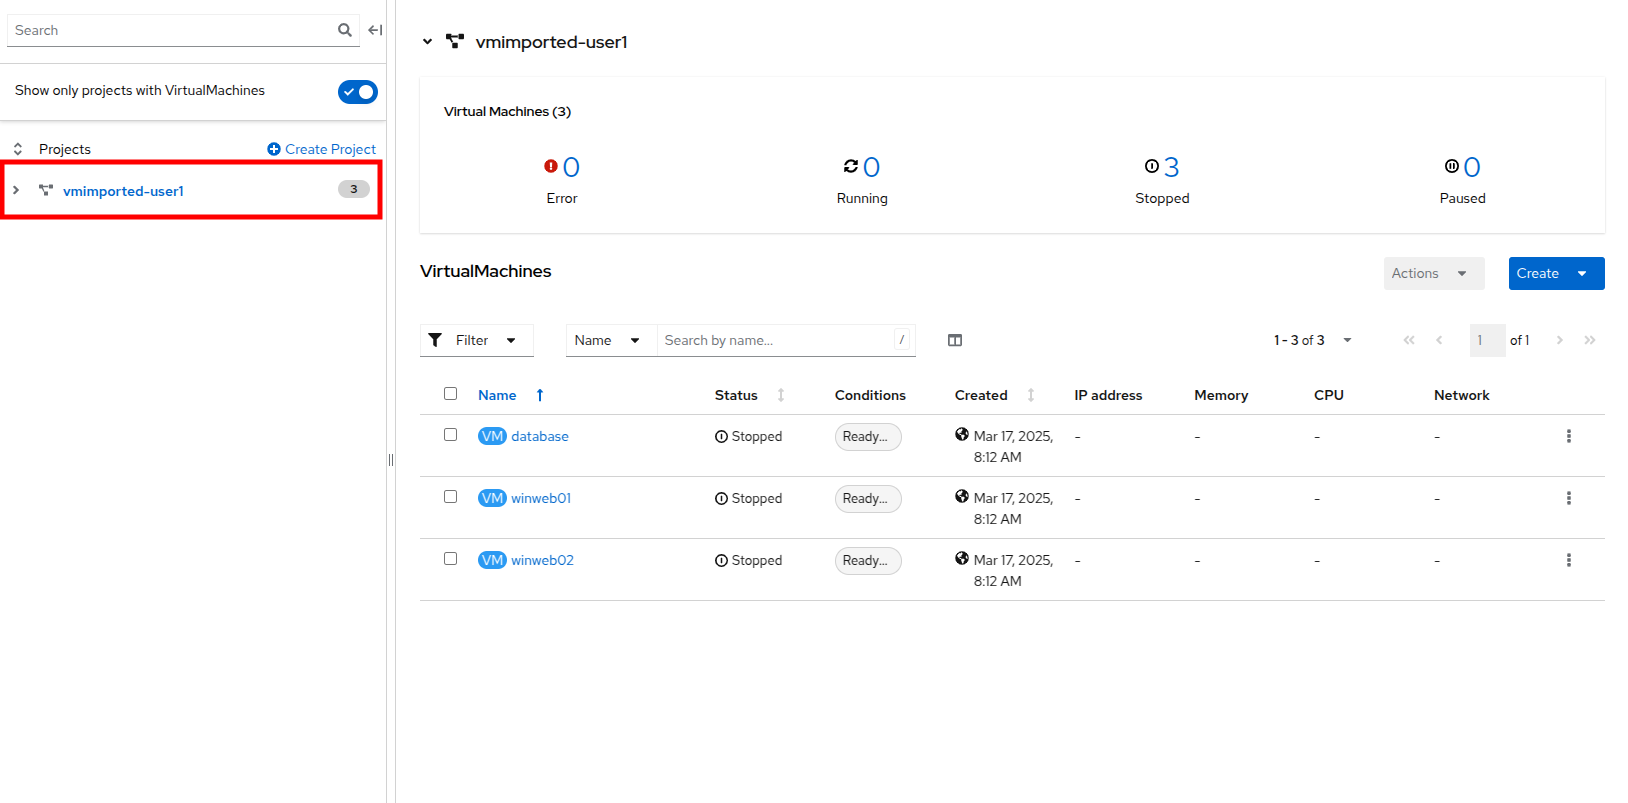Open the Create dropdown button
1628x803 pixels.
coord(1555,273)
